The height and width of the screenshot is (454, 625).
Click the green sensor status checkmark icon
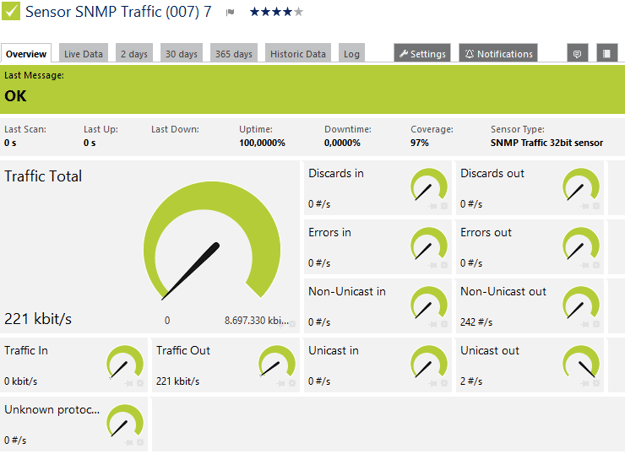10,10
